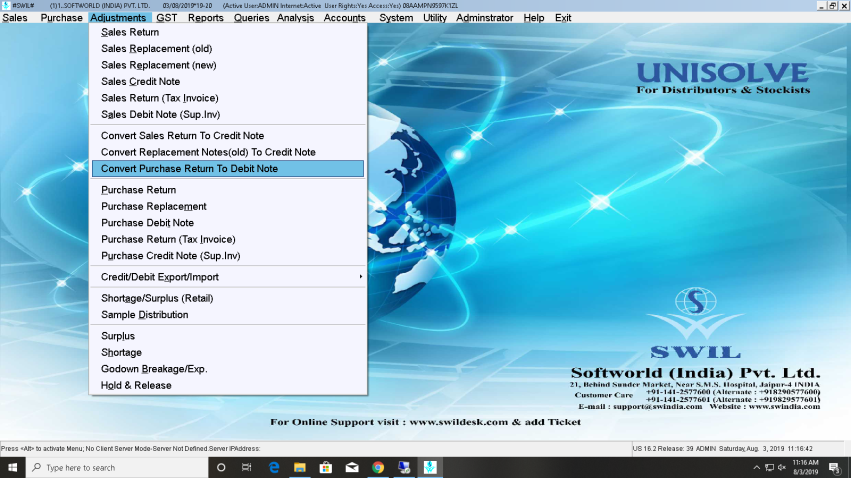
Task: Open the System menu
Action: point(396,18)
